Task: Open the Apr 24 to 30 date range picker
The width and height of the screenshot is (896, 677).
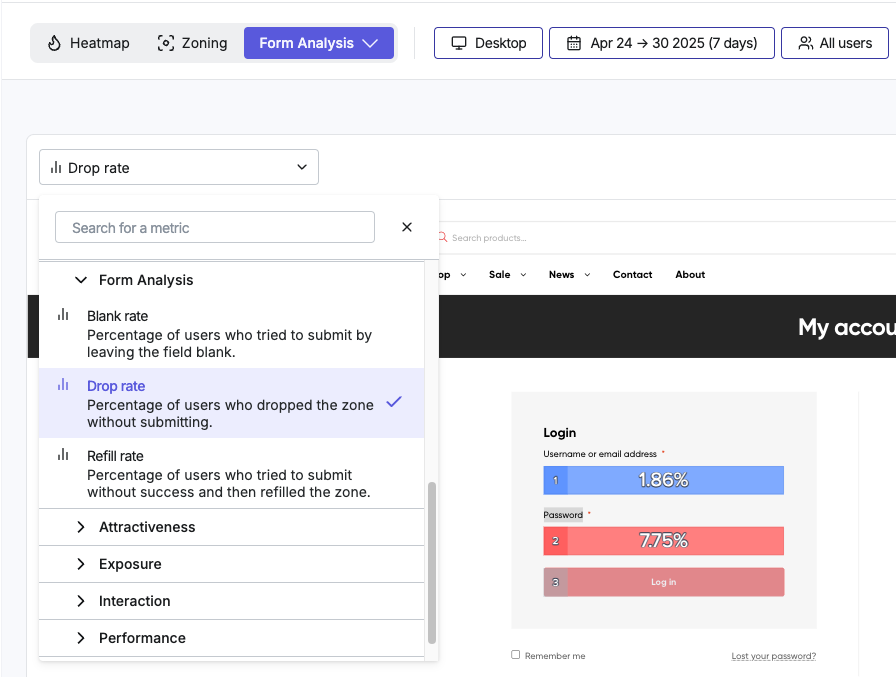Action: [662, 43]
